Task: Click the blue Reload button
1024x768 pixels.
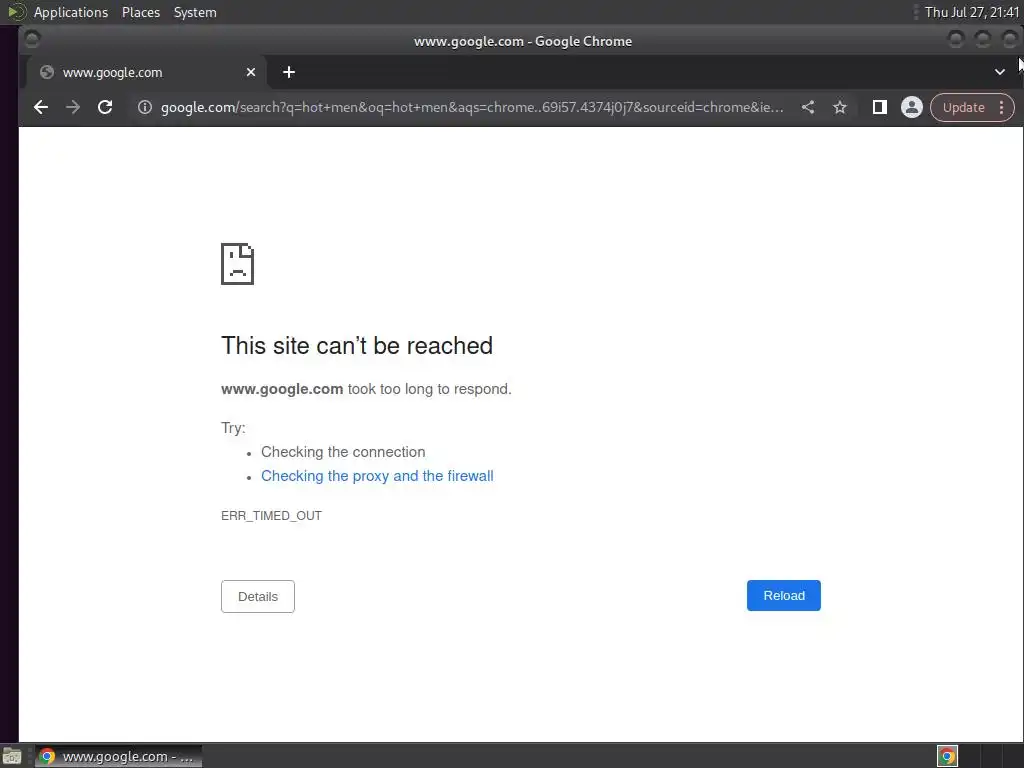Action: click(x=784, y=596)
